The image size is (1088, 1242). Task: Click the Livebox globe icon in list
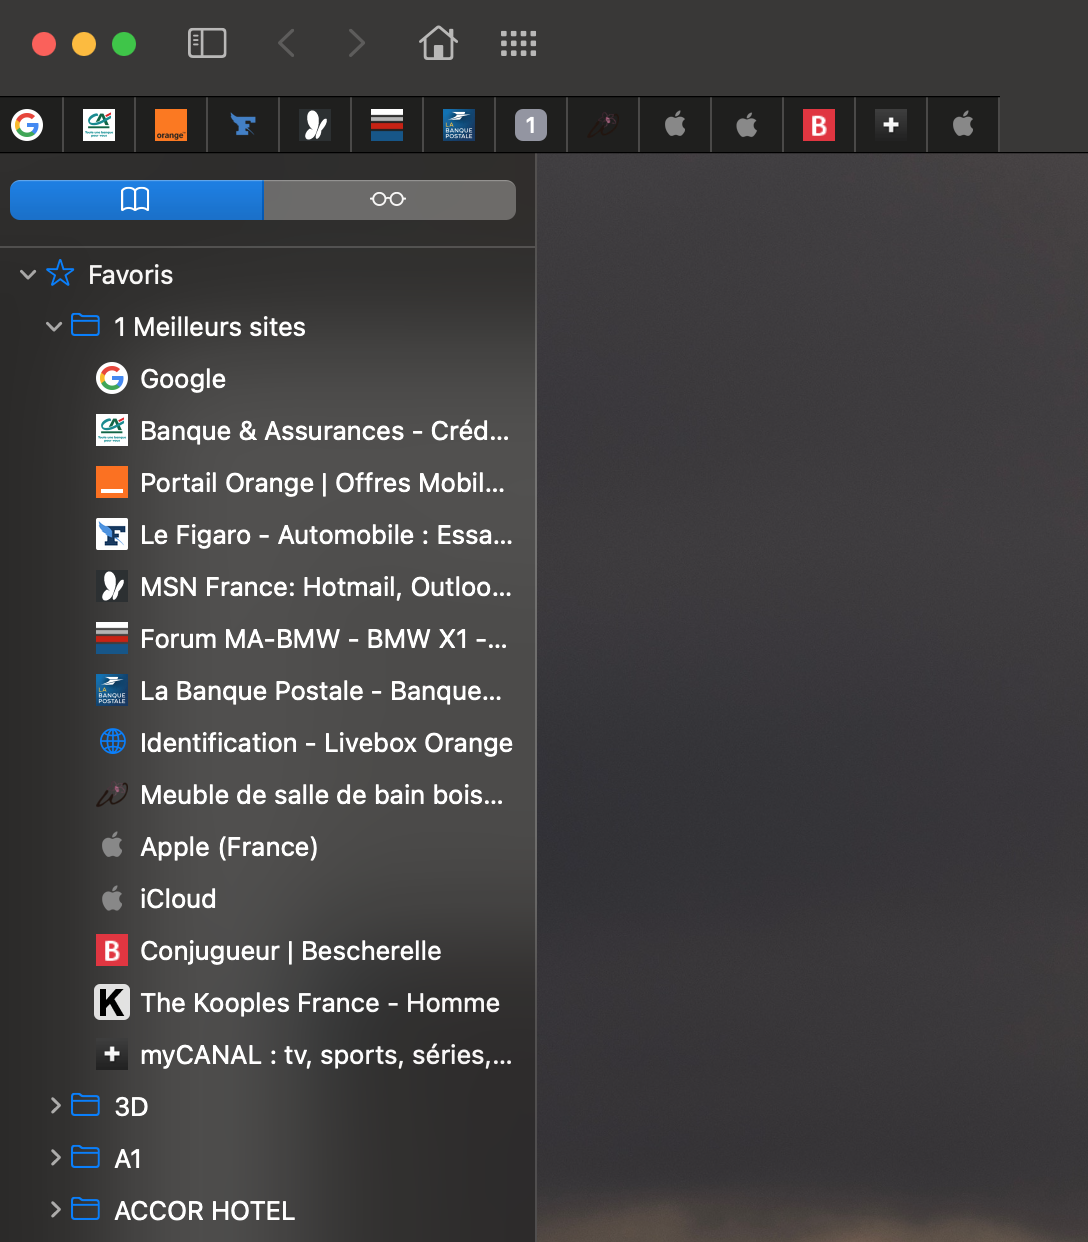(113, 742)
